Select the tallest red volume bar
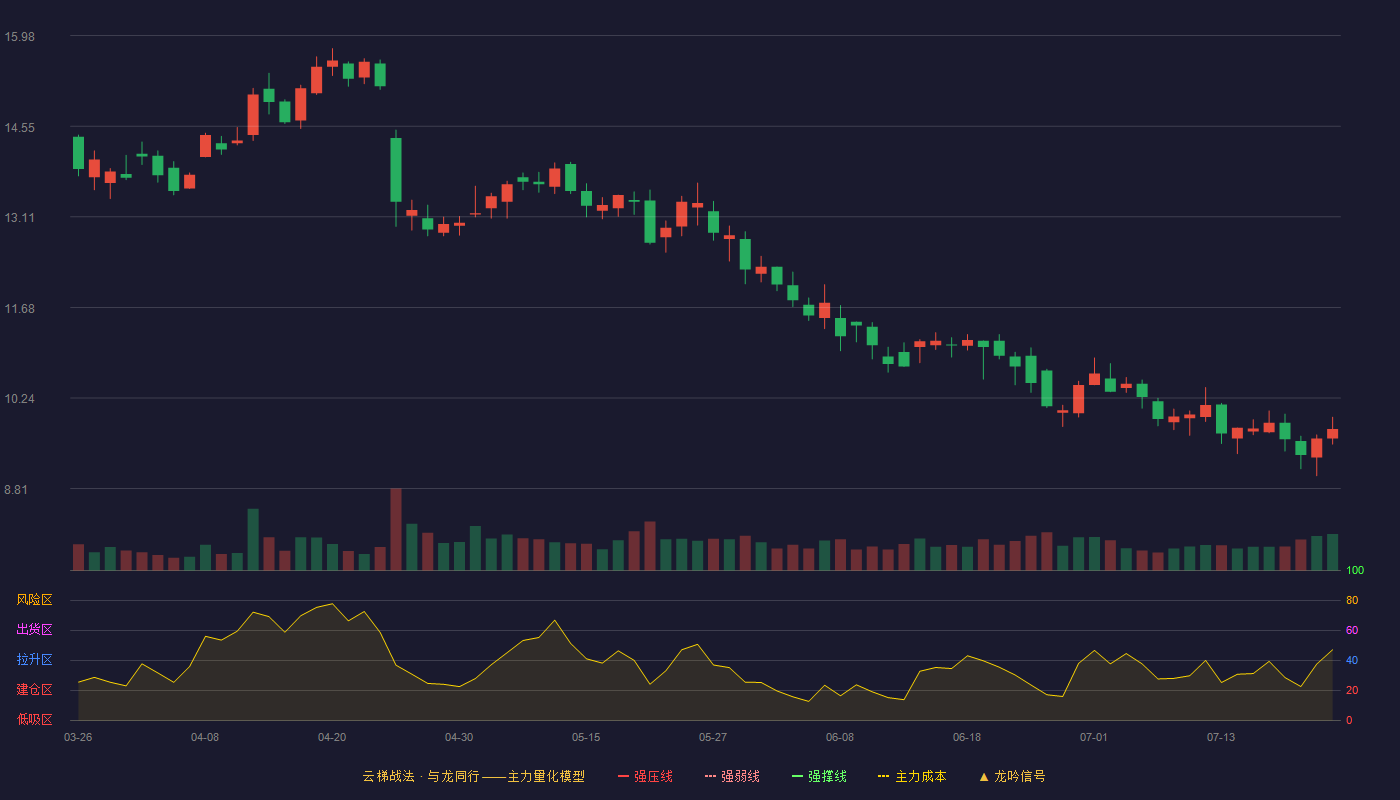 [x=396, y=530]
